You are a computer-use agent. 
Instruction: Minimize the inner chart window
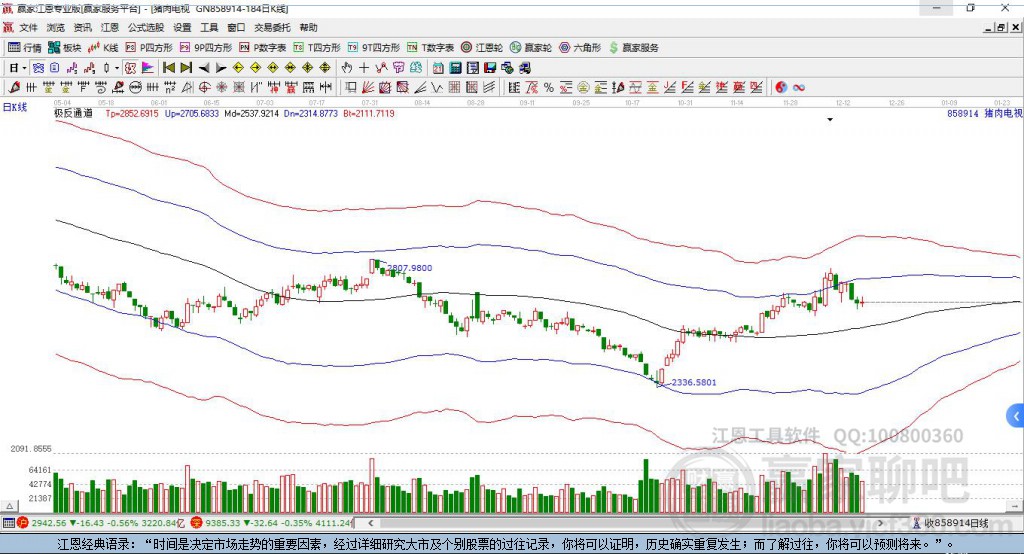(989, 27)
